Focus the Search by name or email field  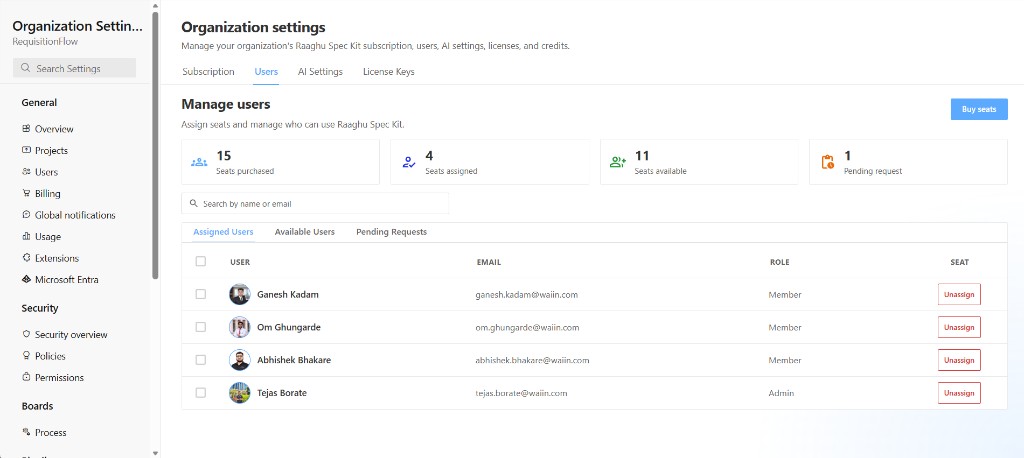315,204
